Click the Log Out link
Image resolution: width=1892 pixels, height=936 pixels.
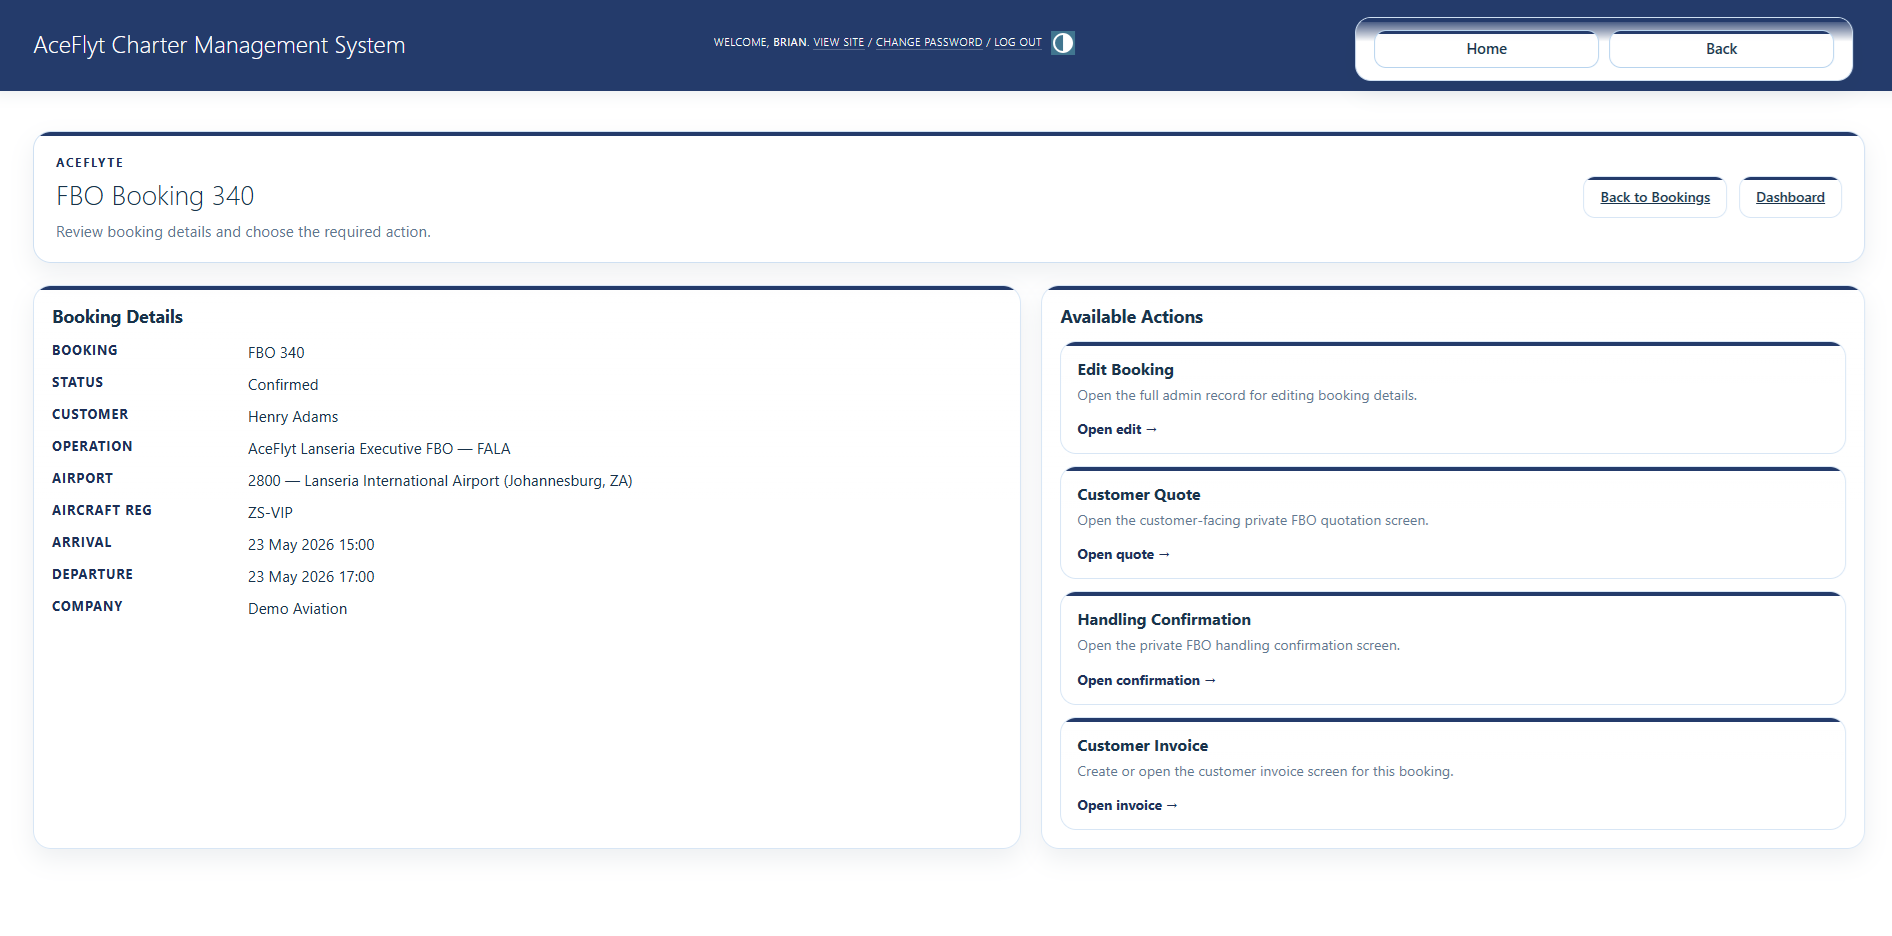coord(1017,43)
